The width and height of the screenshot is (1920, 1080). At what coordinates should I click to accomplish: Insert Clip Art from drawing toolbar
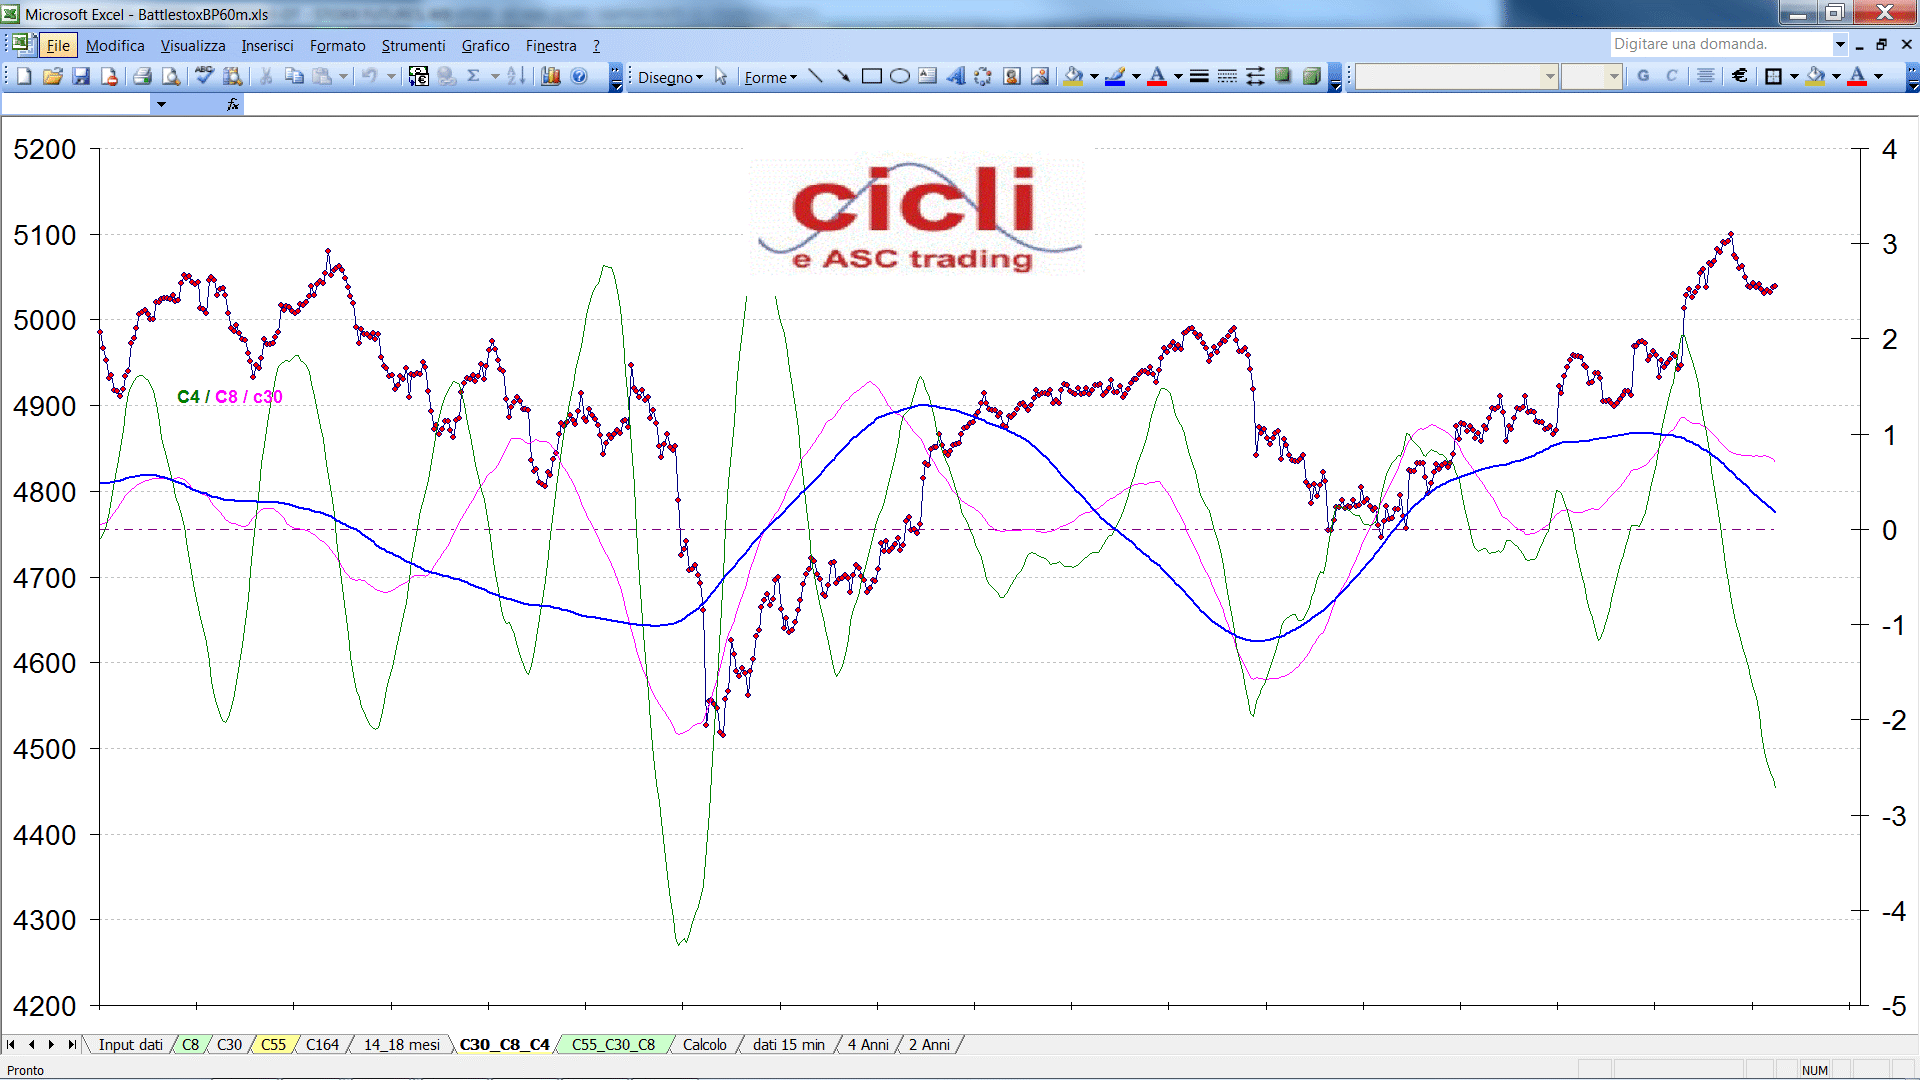click(x=1012, y=76)
